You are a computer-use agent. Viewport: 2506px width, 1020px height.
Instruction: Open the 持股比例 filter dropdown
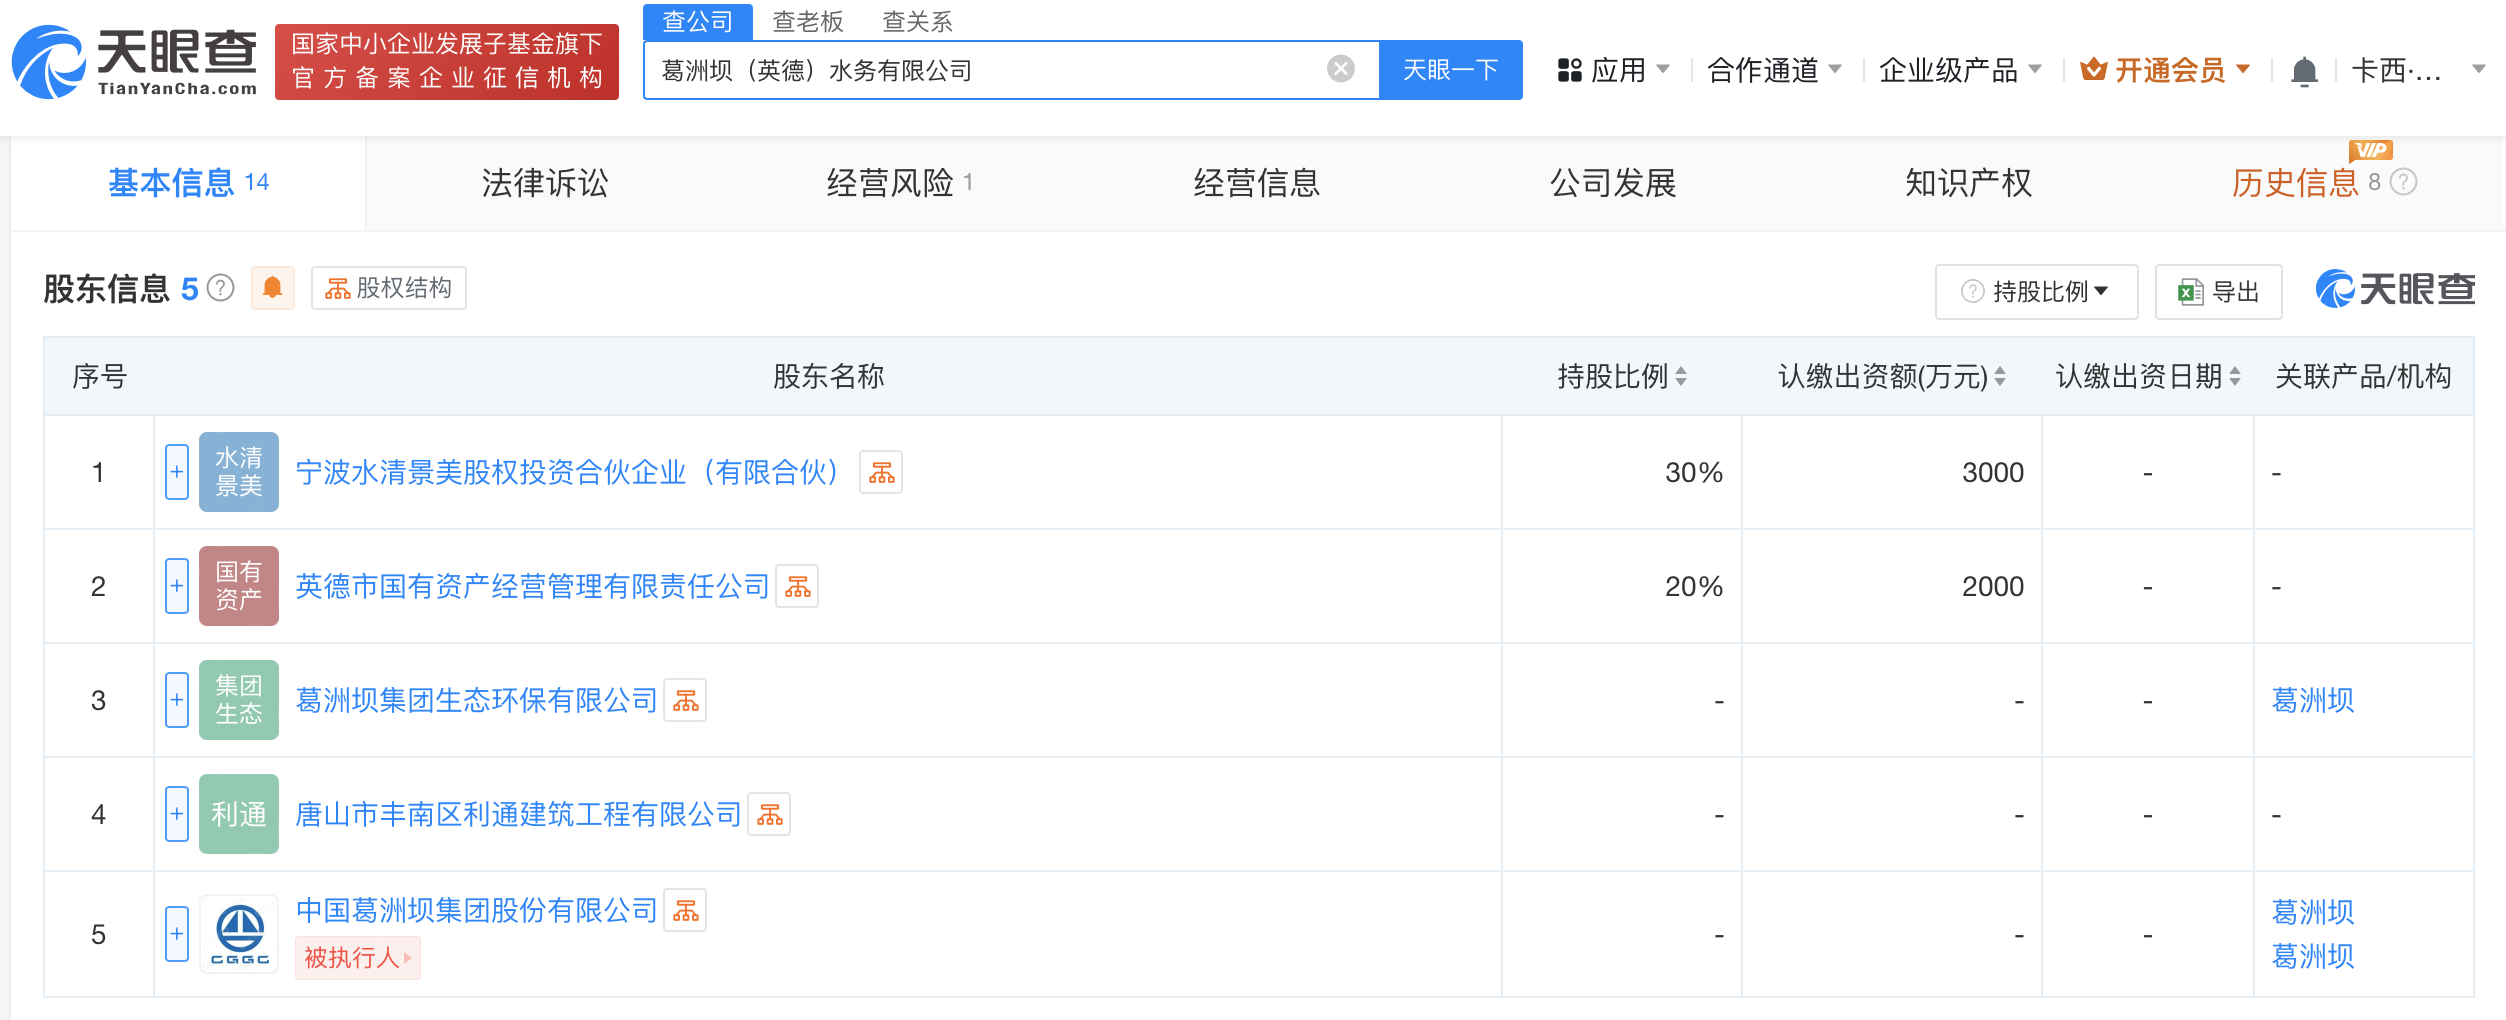[2036, 292]
